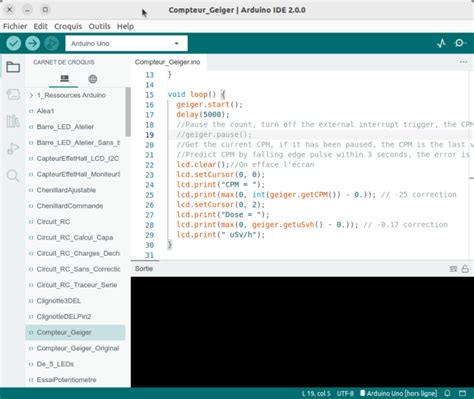Open the Circuit_RC_Calcul_Capa sketch
Image resolution: width=474 pixels, height=399 pixels.
tap(75, 238)
